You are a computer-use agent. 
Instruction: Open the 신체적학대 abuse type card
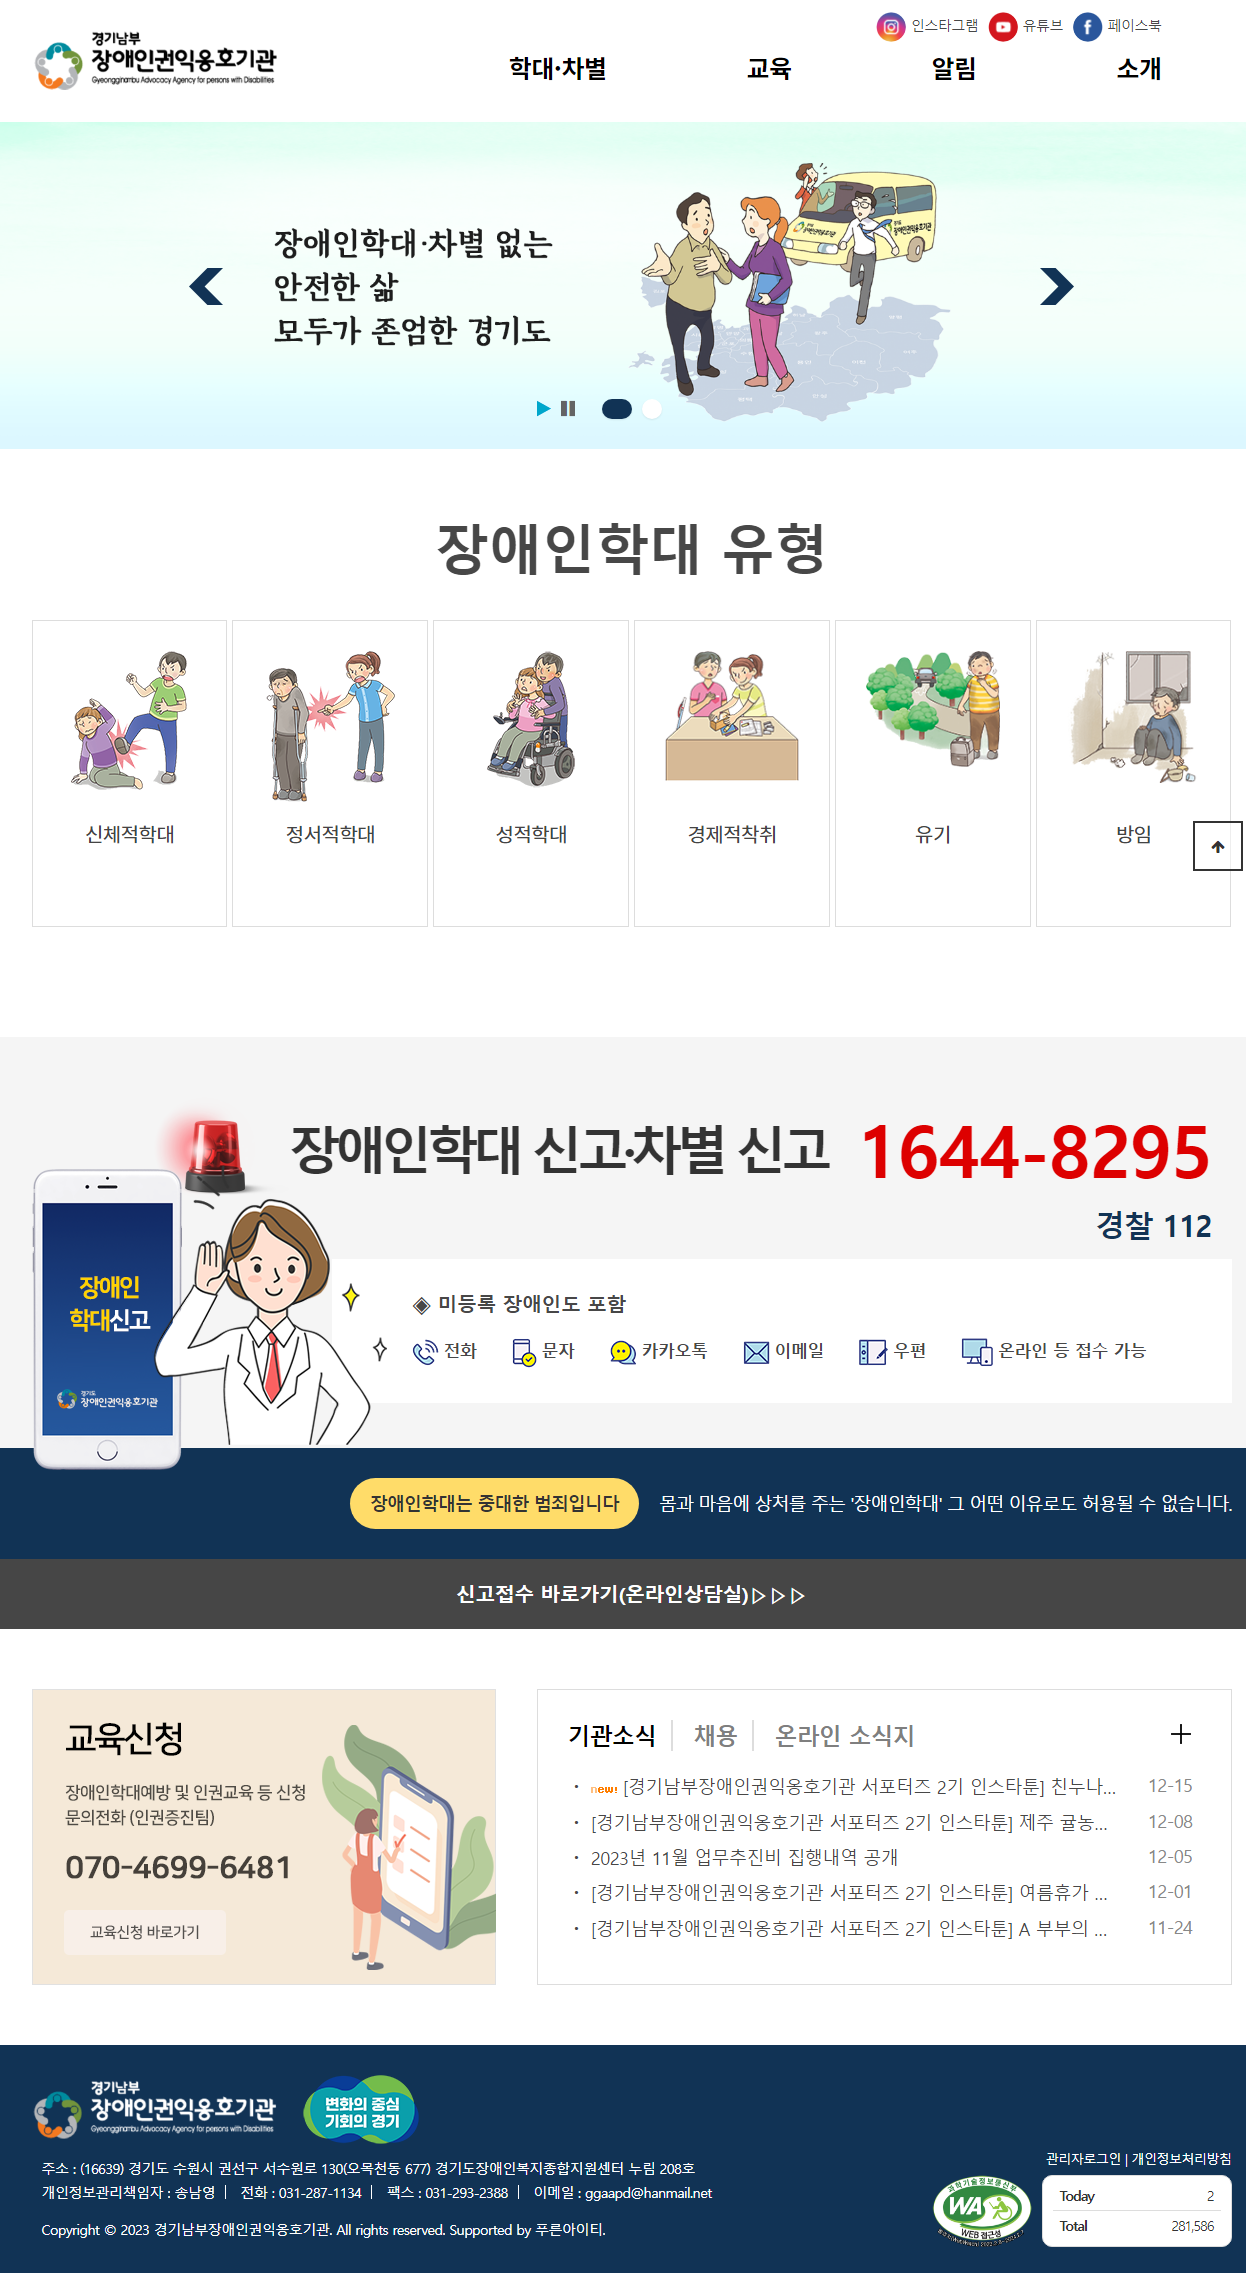[130, 773]
